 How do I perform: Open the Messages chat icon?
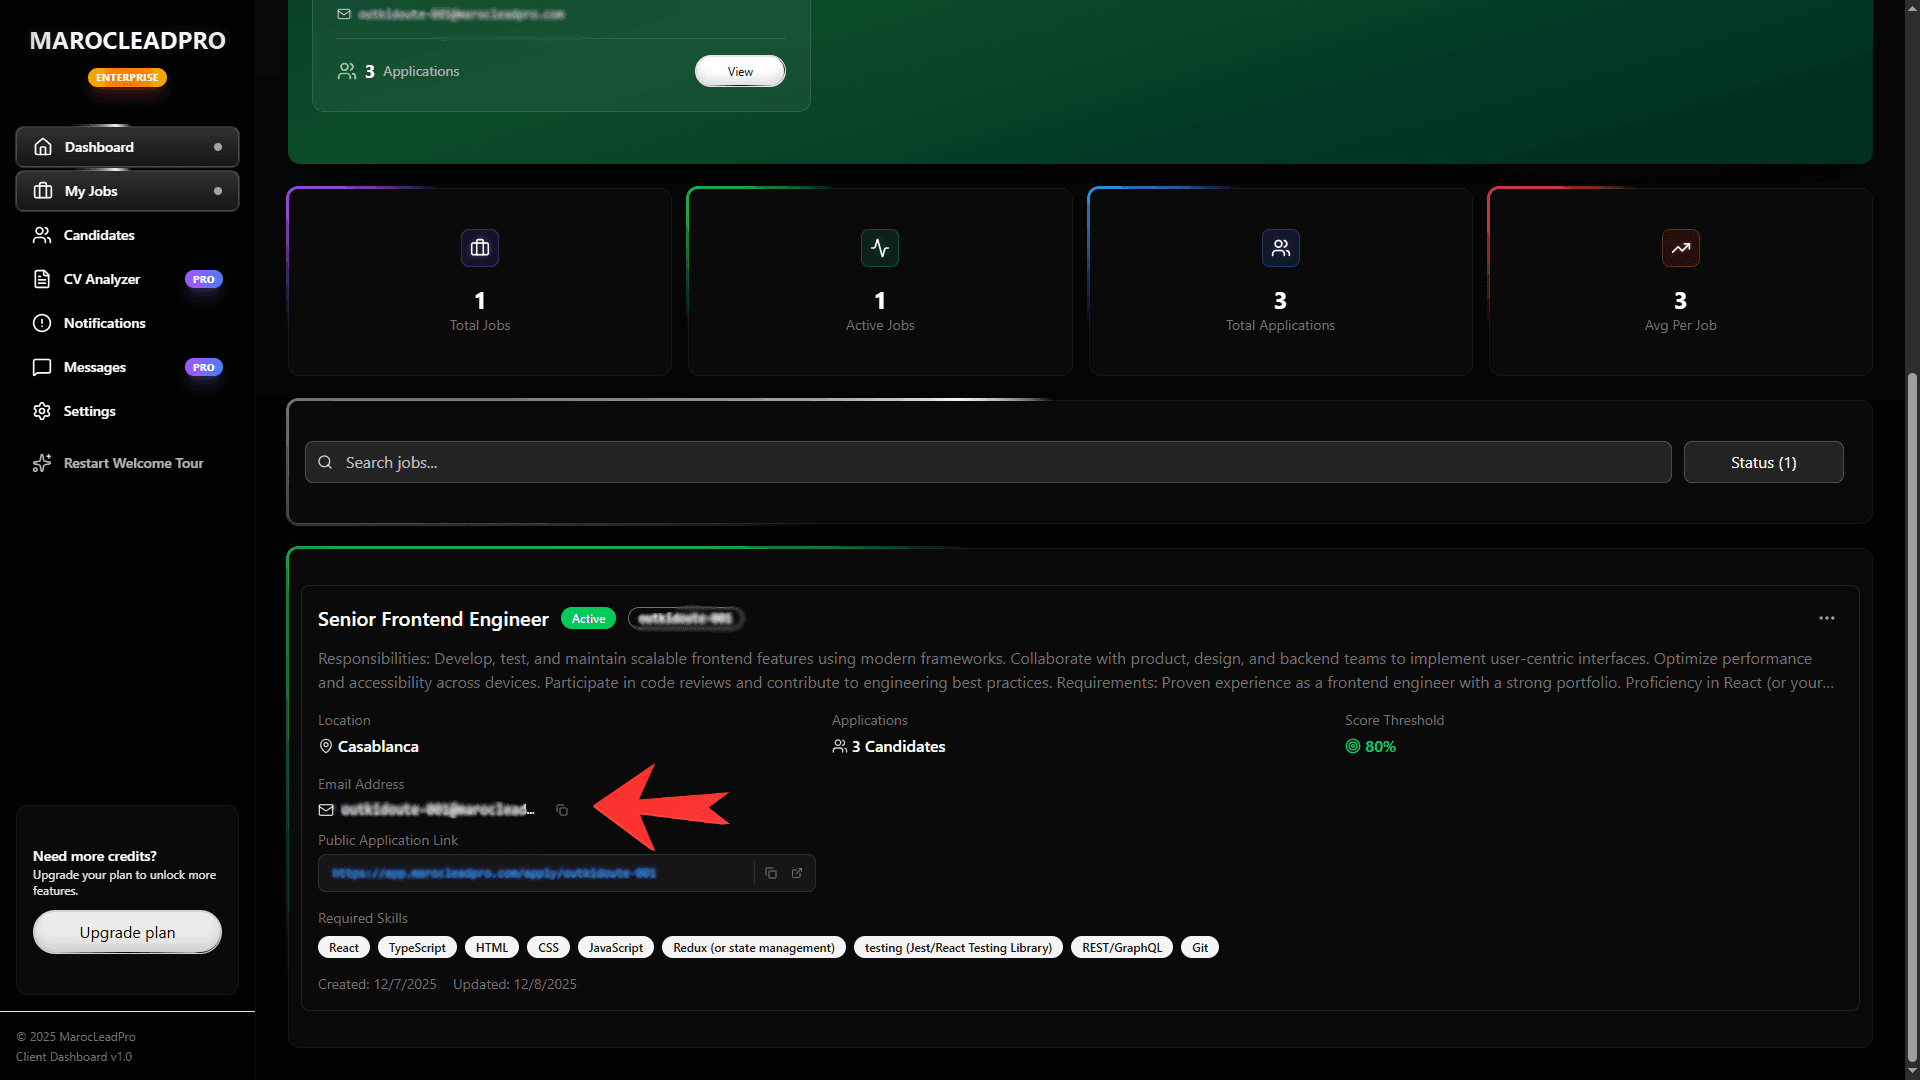pos(41,367)
